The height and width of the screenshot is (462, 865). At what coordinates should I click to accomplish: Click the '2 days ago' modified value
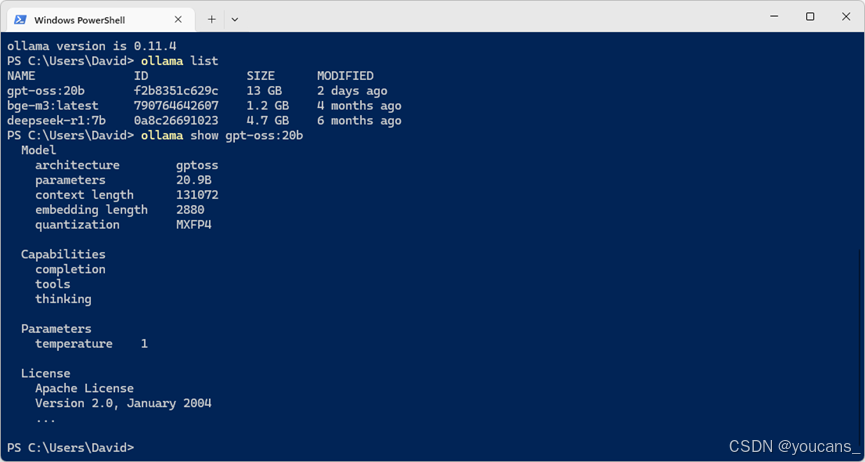(352, 91)
